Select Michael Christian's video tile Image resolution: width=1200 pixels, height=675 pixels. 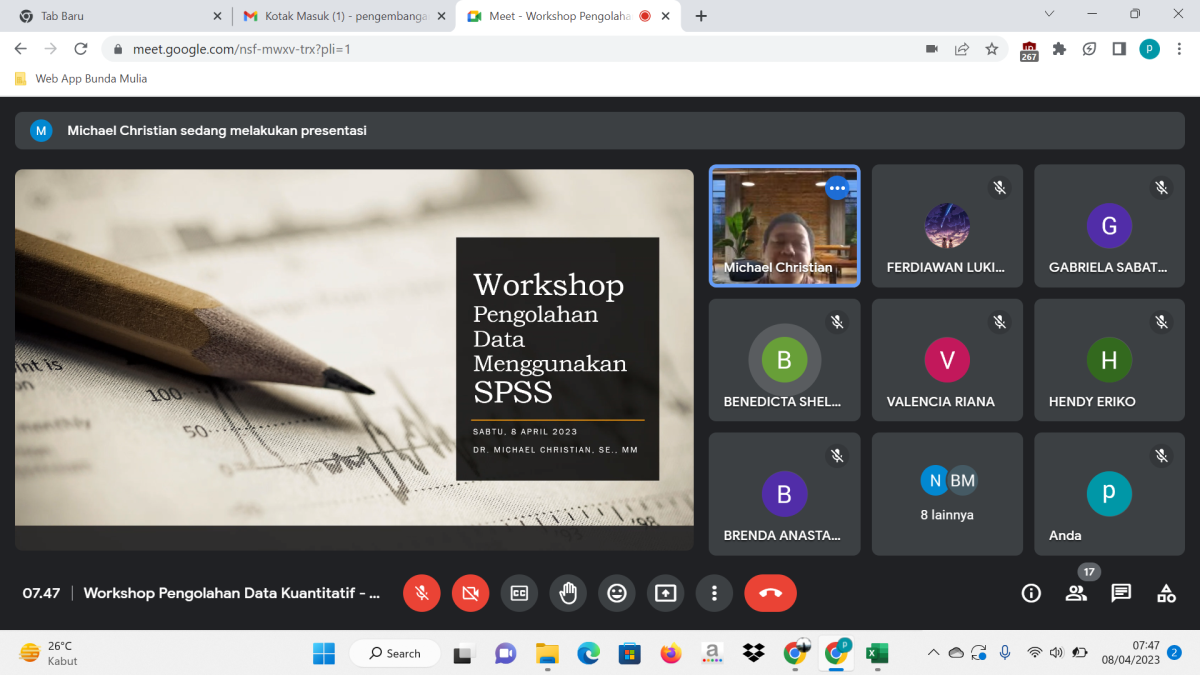(784, 226)
